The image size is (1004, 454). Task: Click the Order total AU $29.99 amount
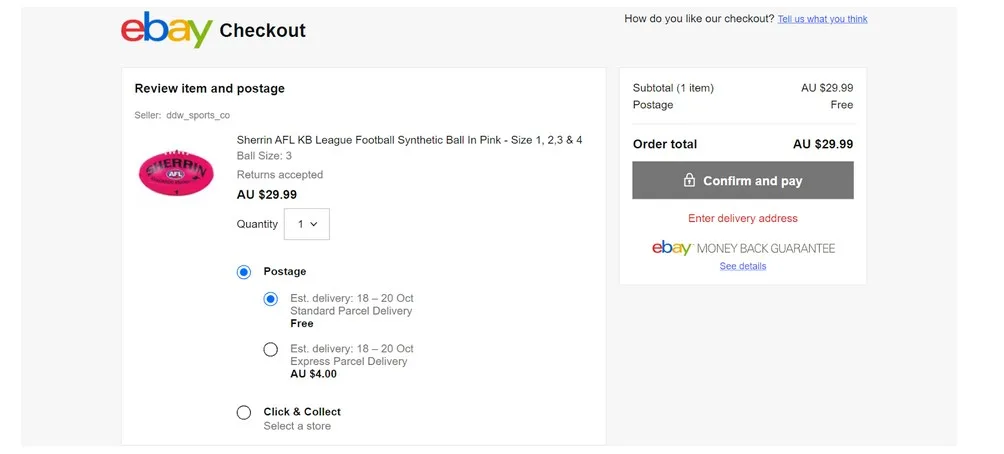(x=823, y=144)
